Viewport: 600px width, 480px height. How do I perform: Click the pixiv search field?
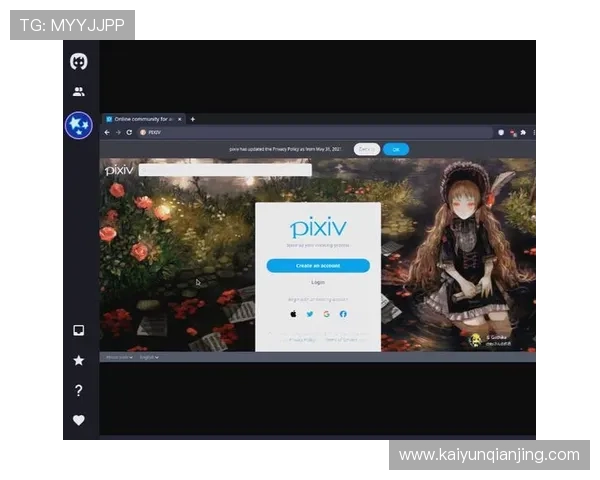coord(225,170)
